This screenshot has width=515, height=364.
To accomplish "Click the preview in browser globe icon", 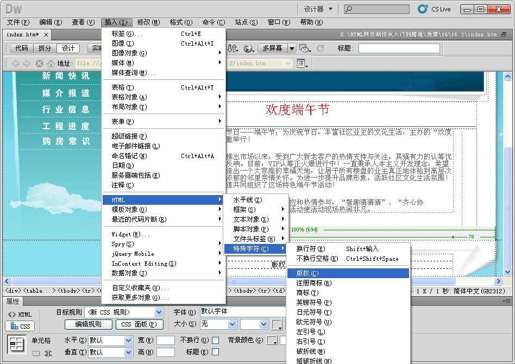I will [249, 49].
